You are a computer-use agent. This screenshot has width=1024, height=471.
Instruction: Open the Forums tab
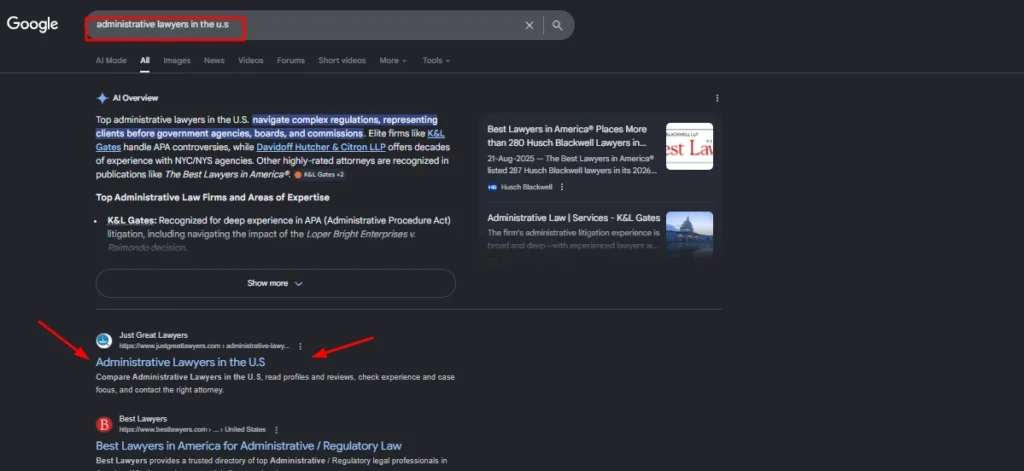point(291,60)
